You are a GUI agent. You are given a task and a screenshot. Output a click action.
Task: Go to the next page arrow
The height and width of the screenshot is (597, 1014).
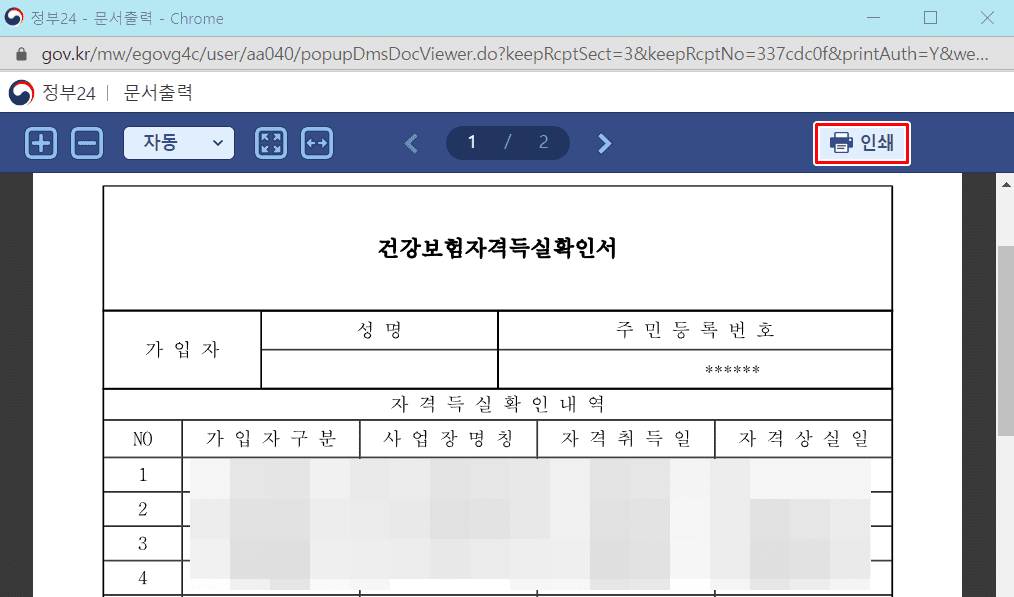[604, 143]
